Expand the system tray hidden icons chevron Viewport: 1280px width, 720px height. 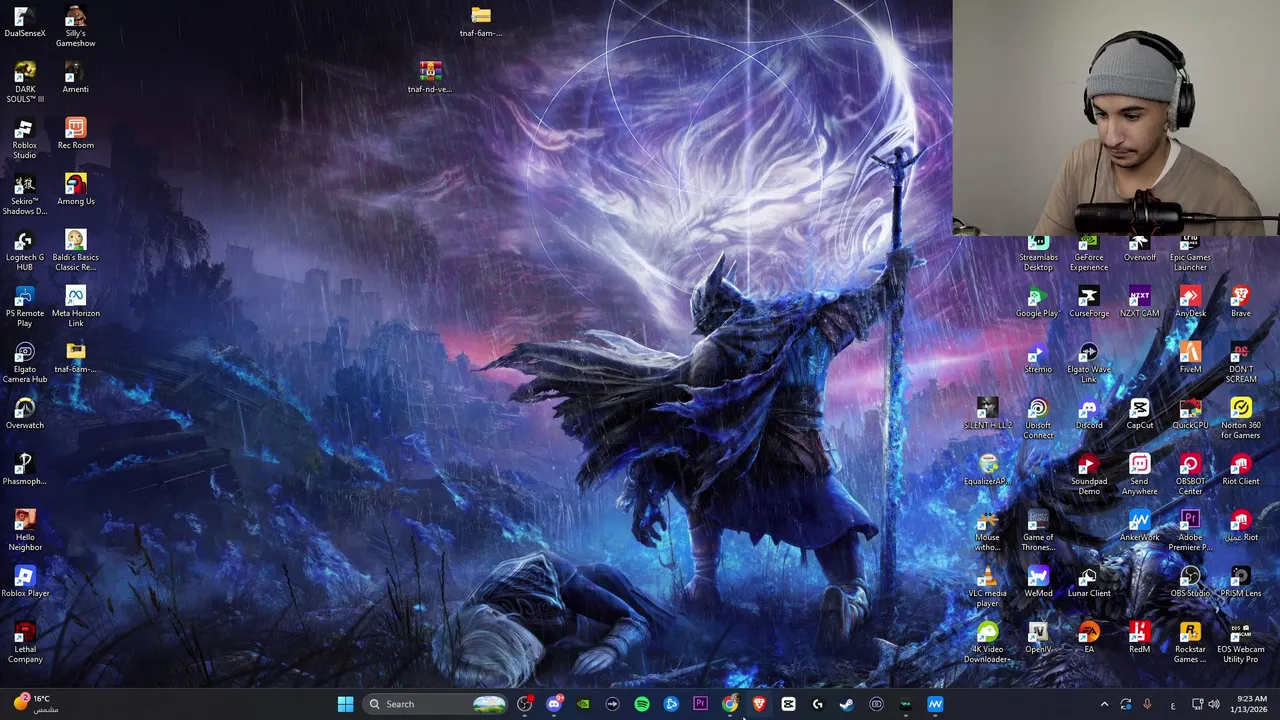click(1104, 704)
